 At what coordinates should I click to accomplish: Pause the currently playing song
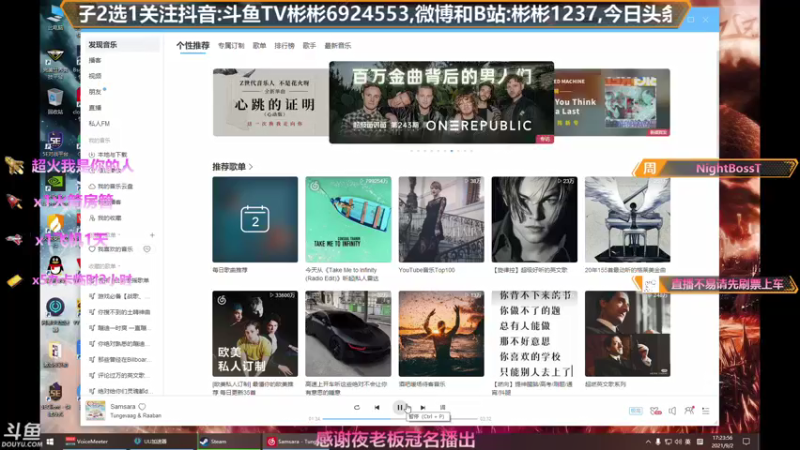click(x=399, y=407)
